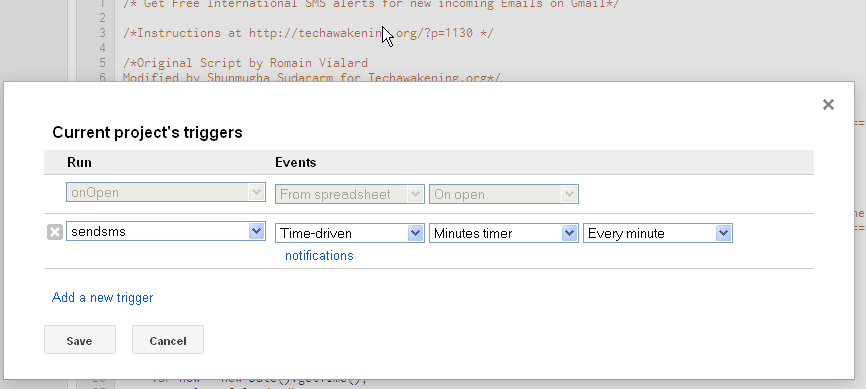The image size is (866, 389).
Task: Click the Modified by Shunmugha Sudaram comment line
Action: coord(311,77)
